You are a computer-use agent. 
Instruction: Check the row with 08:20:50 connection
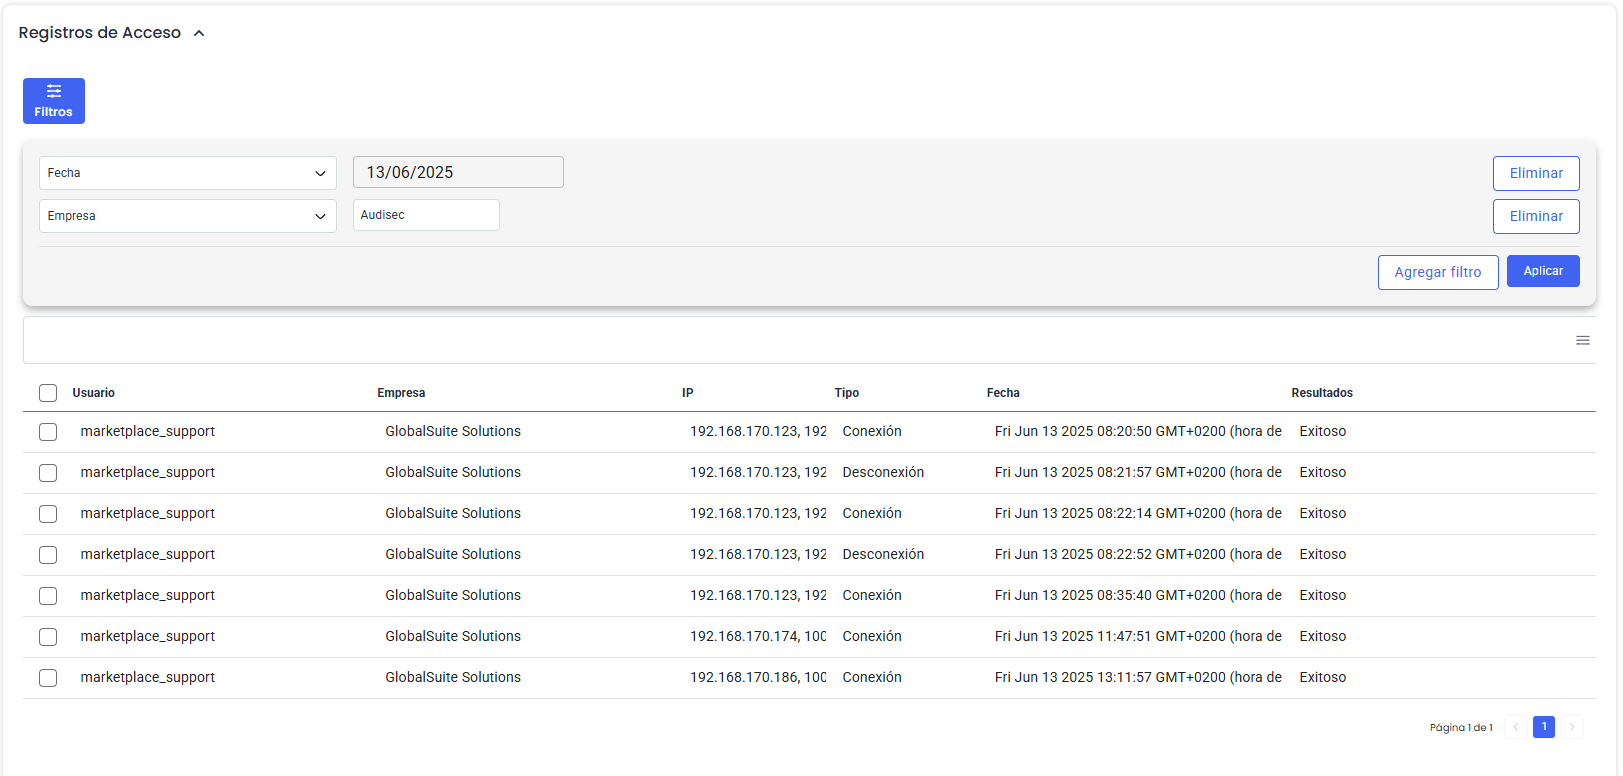[48, 432]
